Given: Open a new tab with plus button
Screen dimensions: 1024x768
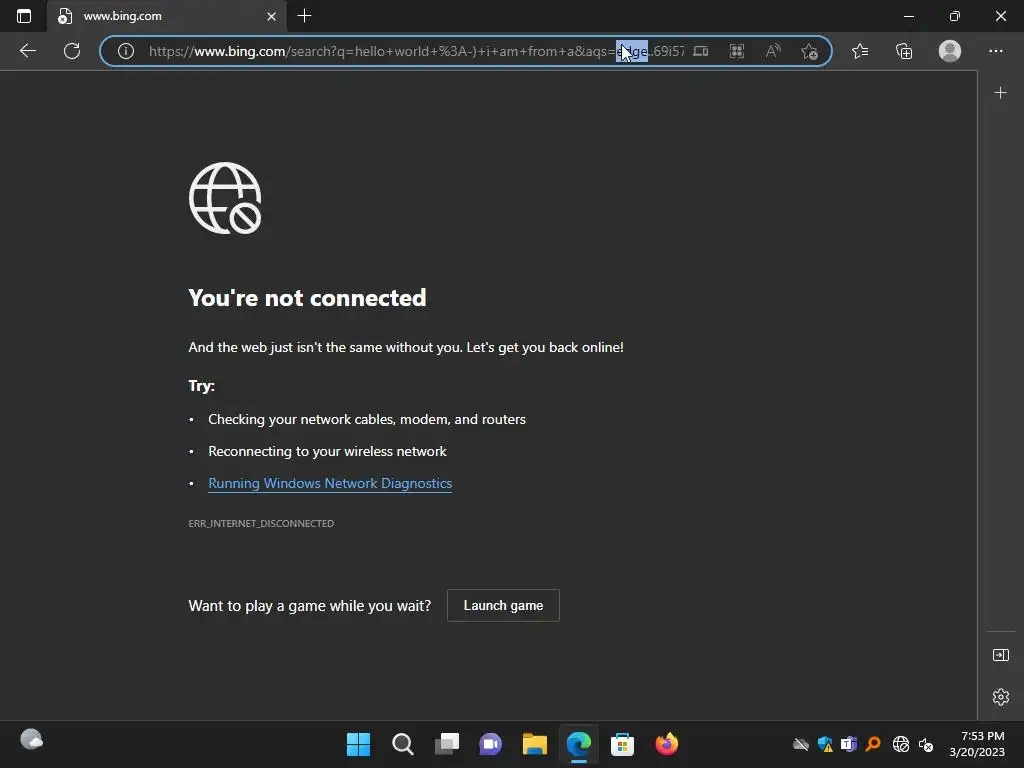Looking at the screenshot, I should (x=304, y=16).
